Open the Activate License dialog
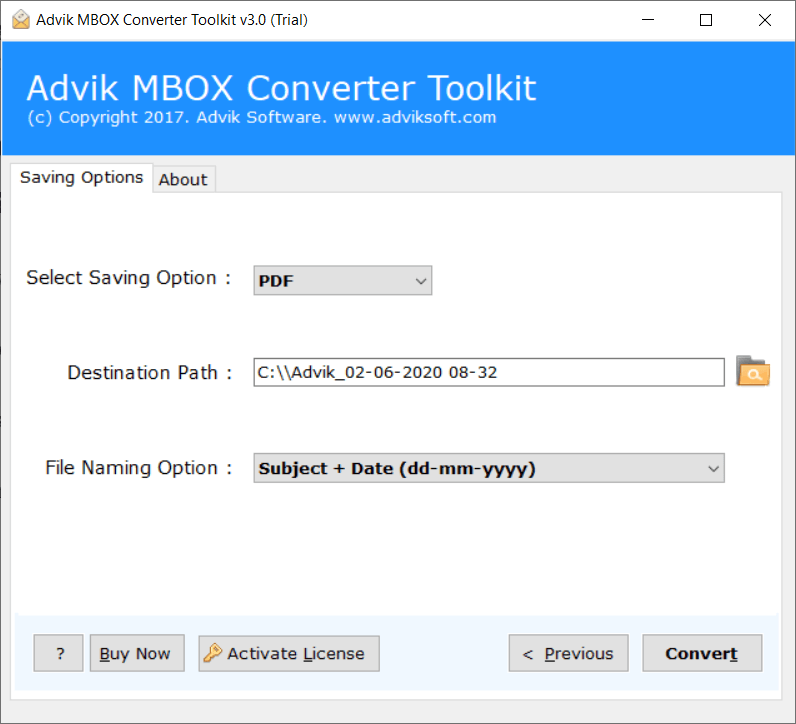The width and height of the screenshot is (796, 724). [289, 653]
